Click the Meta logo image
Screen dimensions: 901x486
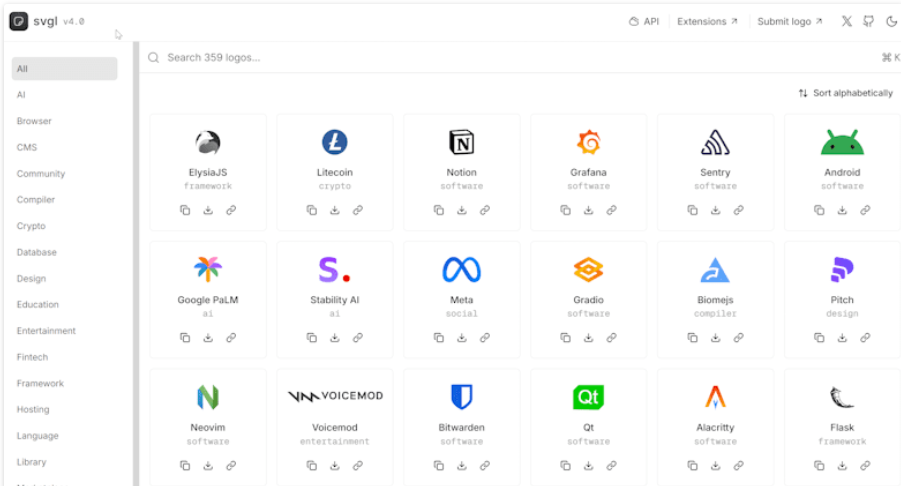click(x=461, y=269)
